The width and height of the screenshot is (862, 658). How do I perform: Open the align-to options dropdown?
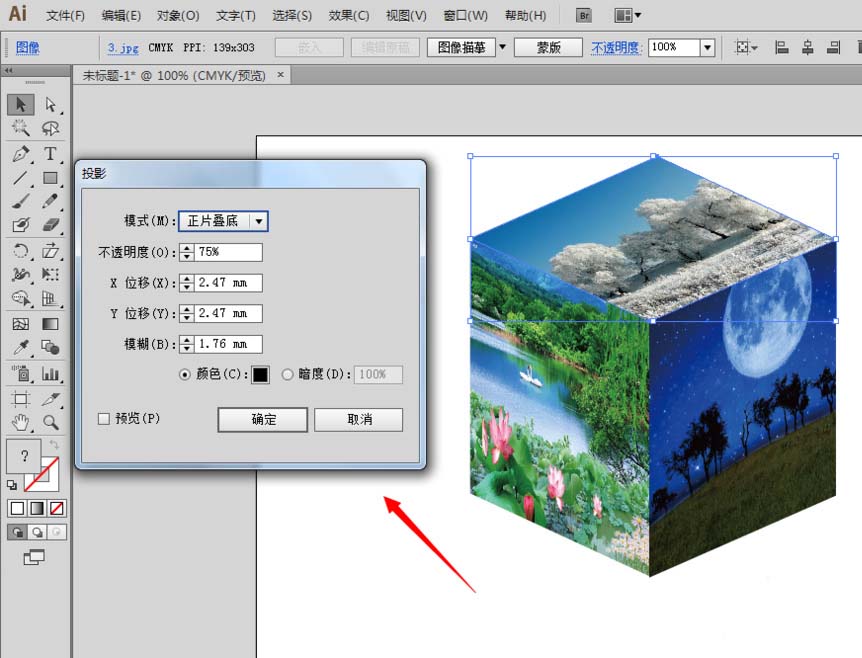(x=745, y=48)
